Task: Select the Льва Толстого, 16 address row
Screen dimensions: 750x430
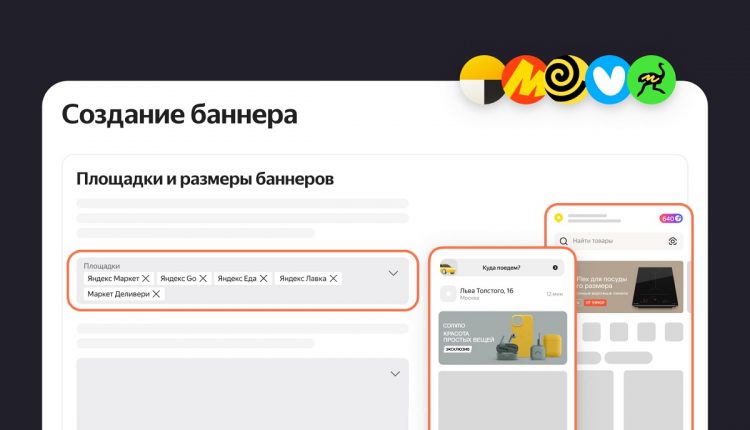Action: point(501,294)
